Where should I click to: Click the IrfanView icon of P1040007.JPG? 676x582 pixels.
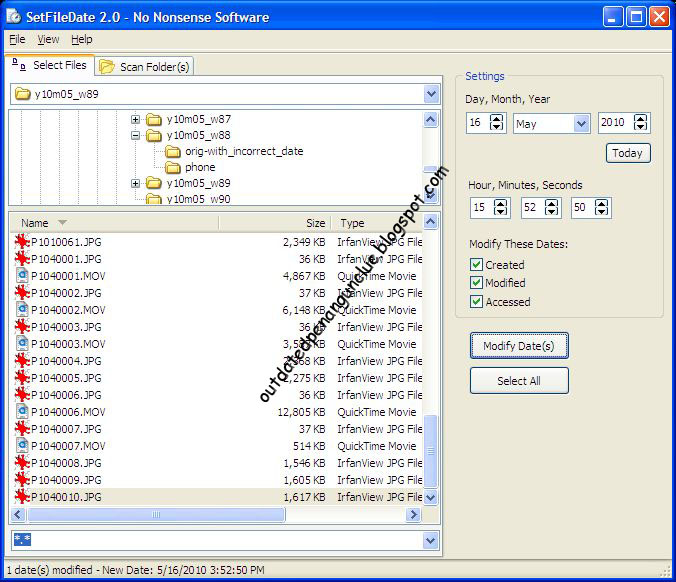[x=22, y=429]
